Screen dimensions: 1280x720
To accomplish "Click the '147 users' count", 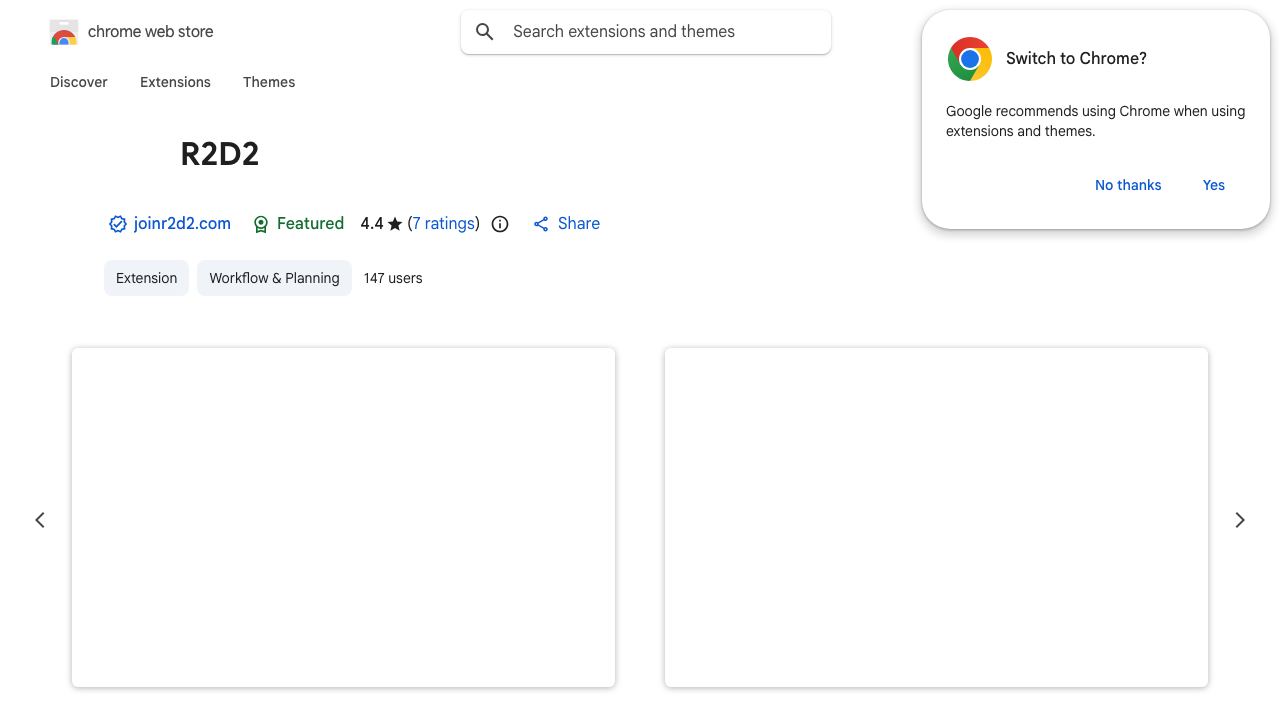I will [393, 278].
